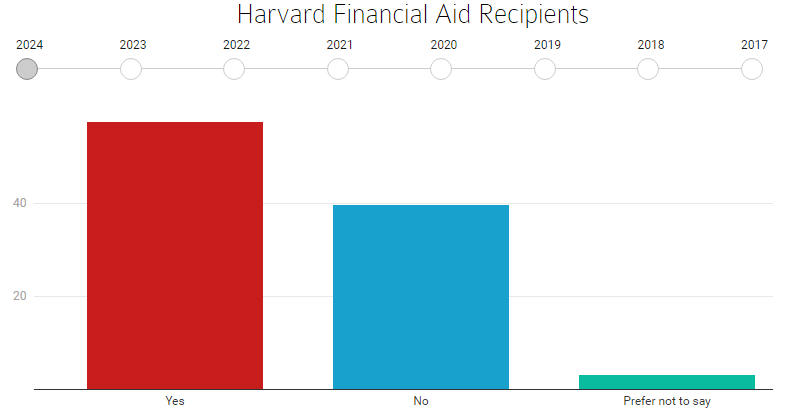Click the blue No bar

(x=421, y=297)
